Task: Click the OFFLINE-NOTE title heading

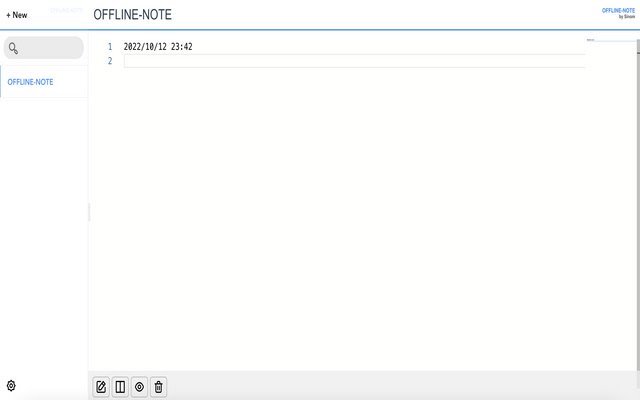Action: pos(132,15)
